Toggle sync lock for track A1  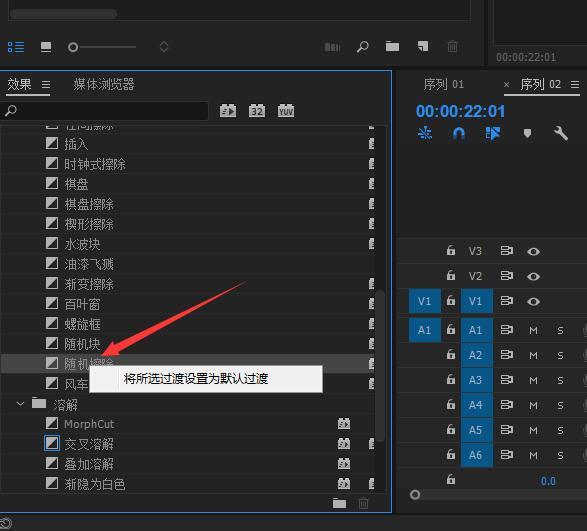point(507,330)
